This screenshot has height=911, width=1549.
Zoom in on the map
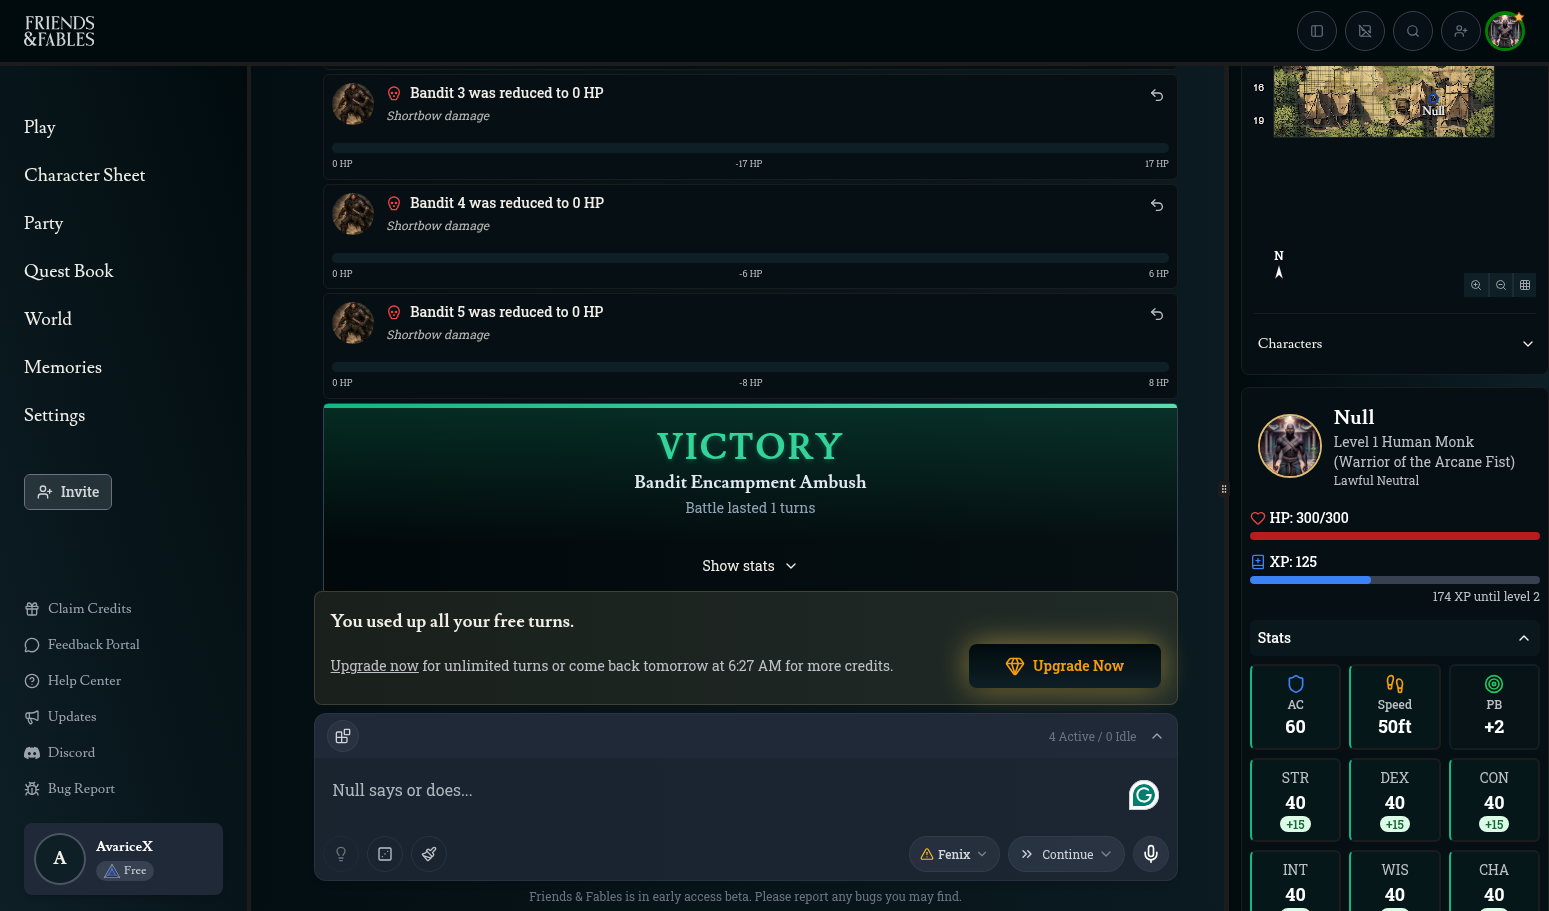pyautogui.click(x=1476, y=285)
